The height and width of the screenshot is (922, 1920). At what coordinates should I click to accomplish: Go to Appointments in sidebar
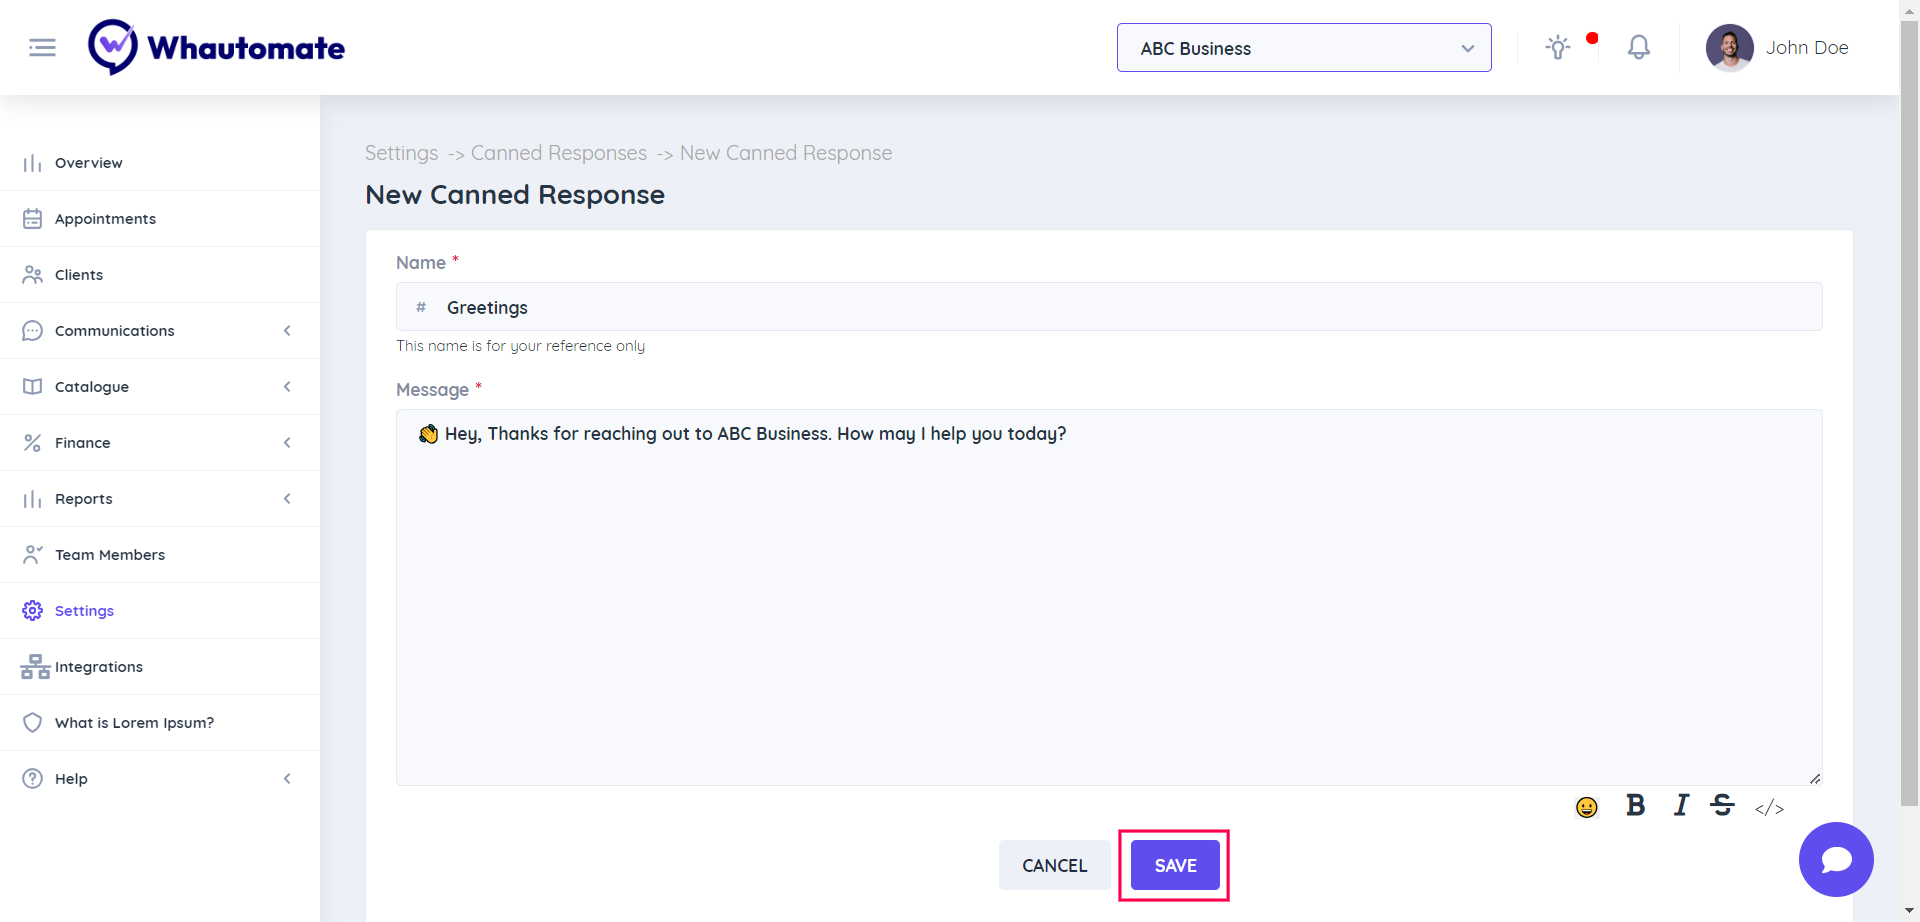(105, 219)
